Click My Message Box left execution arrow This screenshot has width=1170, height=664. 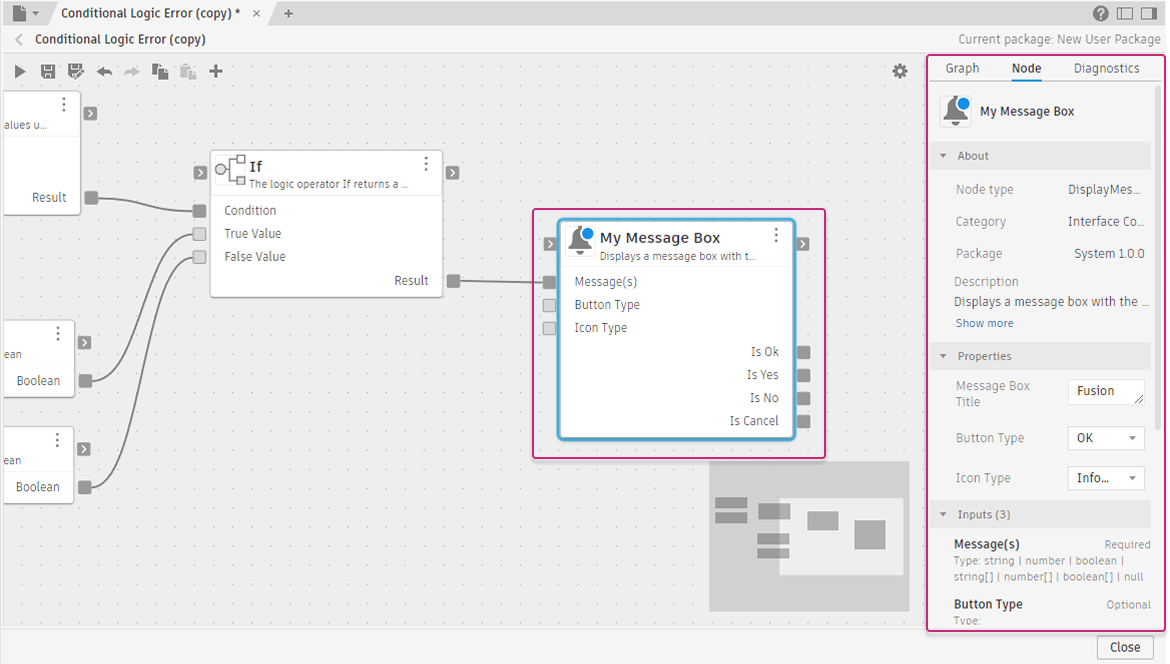coord(550,244)
